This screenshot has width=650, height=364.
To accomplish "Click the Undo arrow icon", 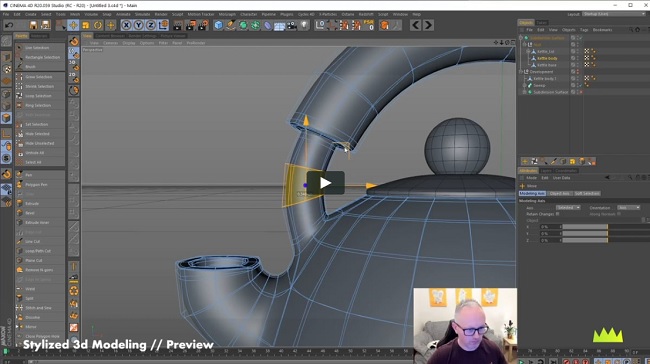I will (x=9, y=25).
